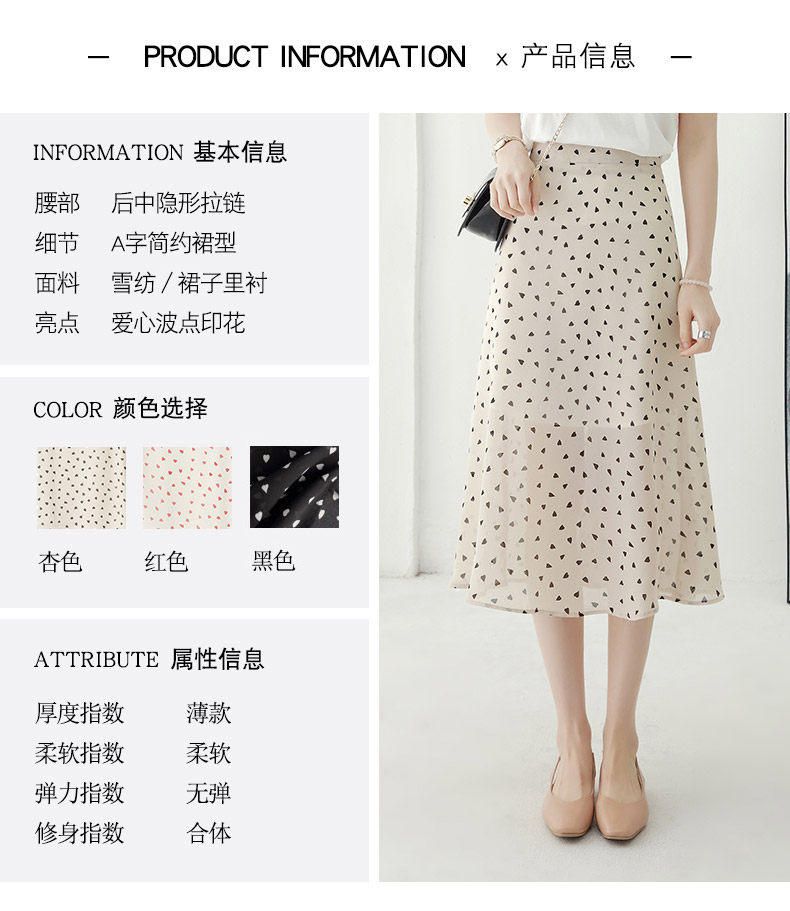
Task: Click the 后中隐形拉链 waist detail text
Action: (178, 203)
